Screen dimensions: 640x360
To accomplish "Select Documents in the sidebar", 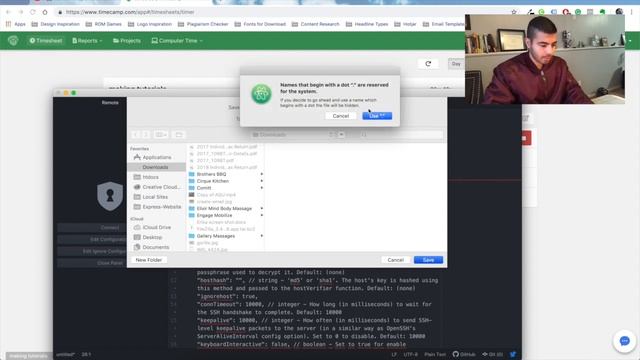I will pos(157,247).
